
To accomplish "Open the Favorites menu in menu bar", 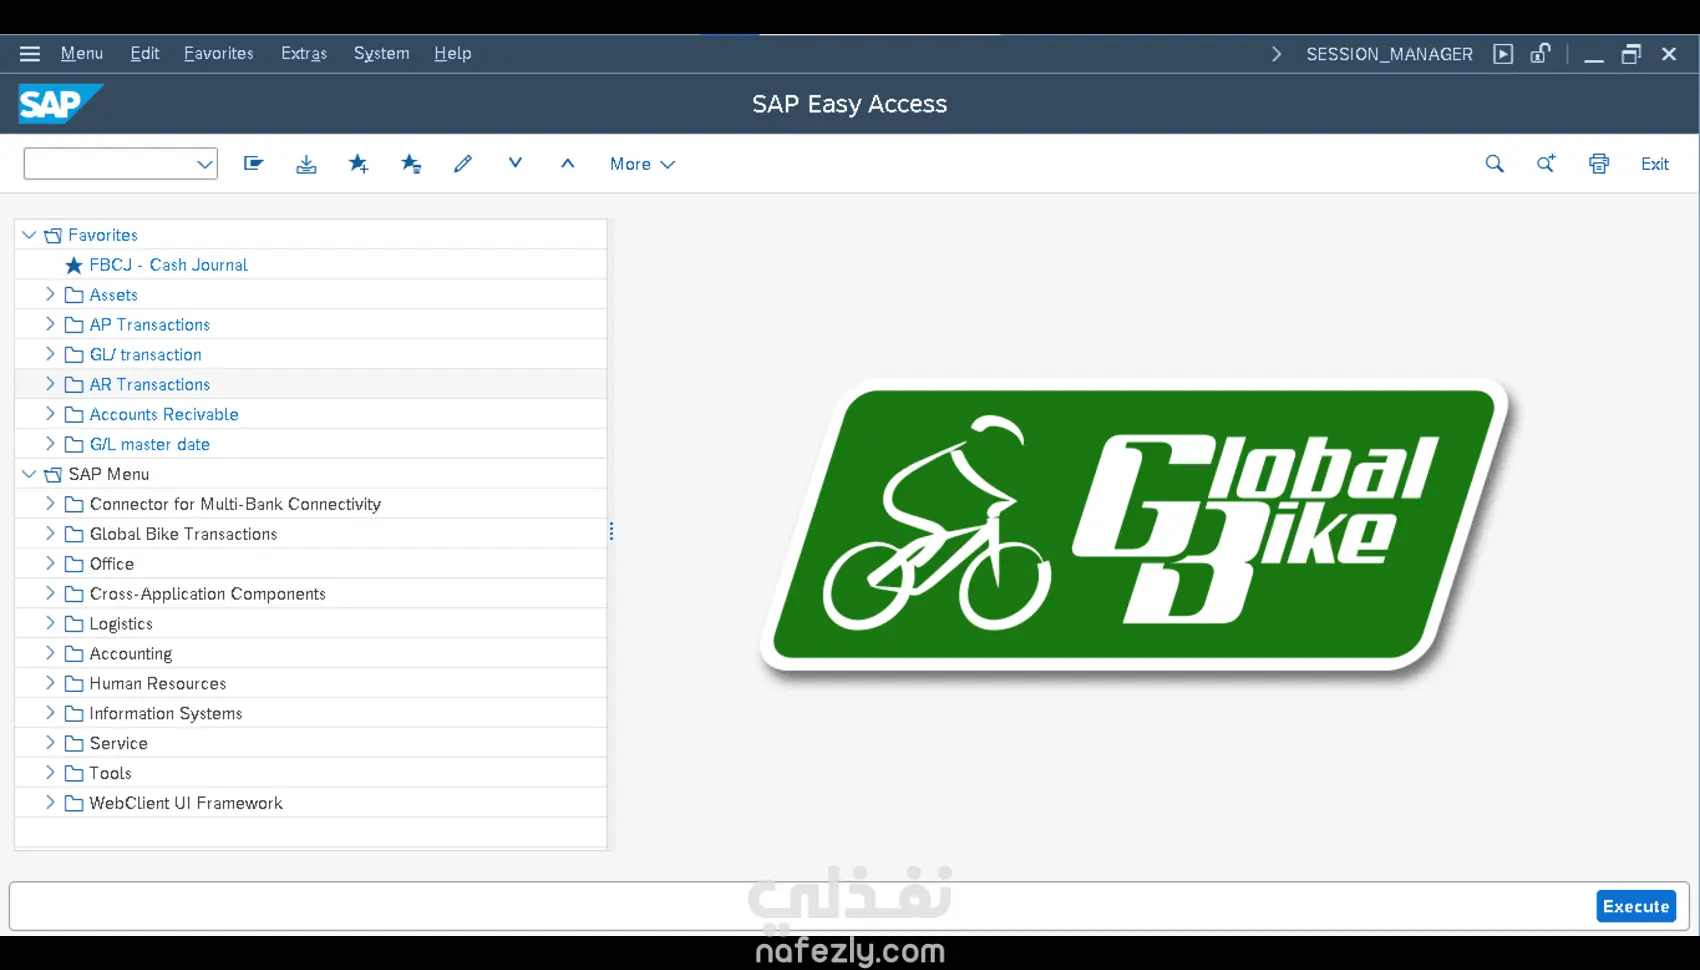I will tap(219, 54).
